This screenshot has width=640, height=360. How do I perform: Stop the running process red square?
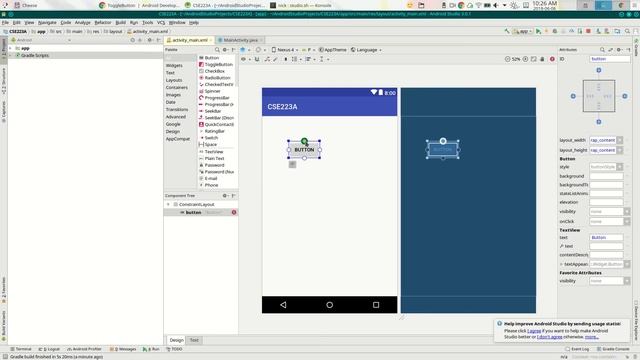pos(588,31)
